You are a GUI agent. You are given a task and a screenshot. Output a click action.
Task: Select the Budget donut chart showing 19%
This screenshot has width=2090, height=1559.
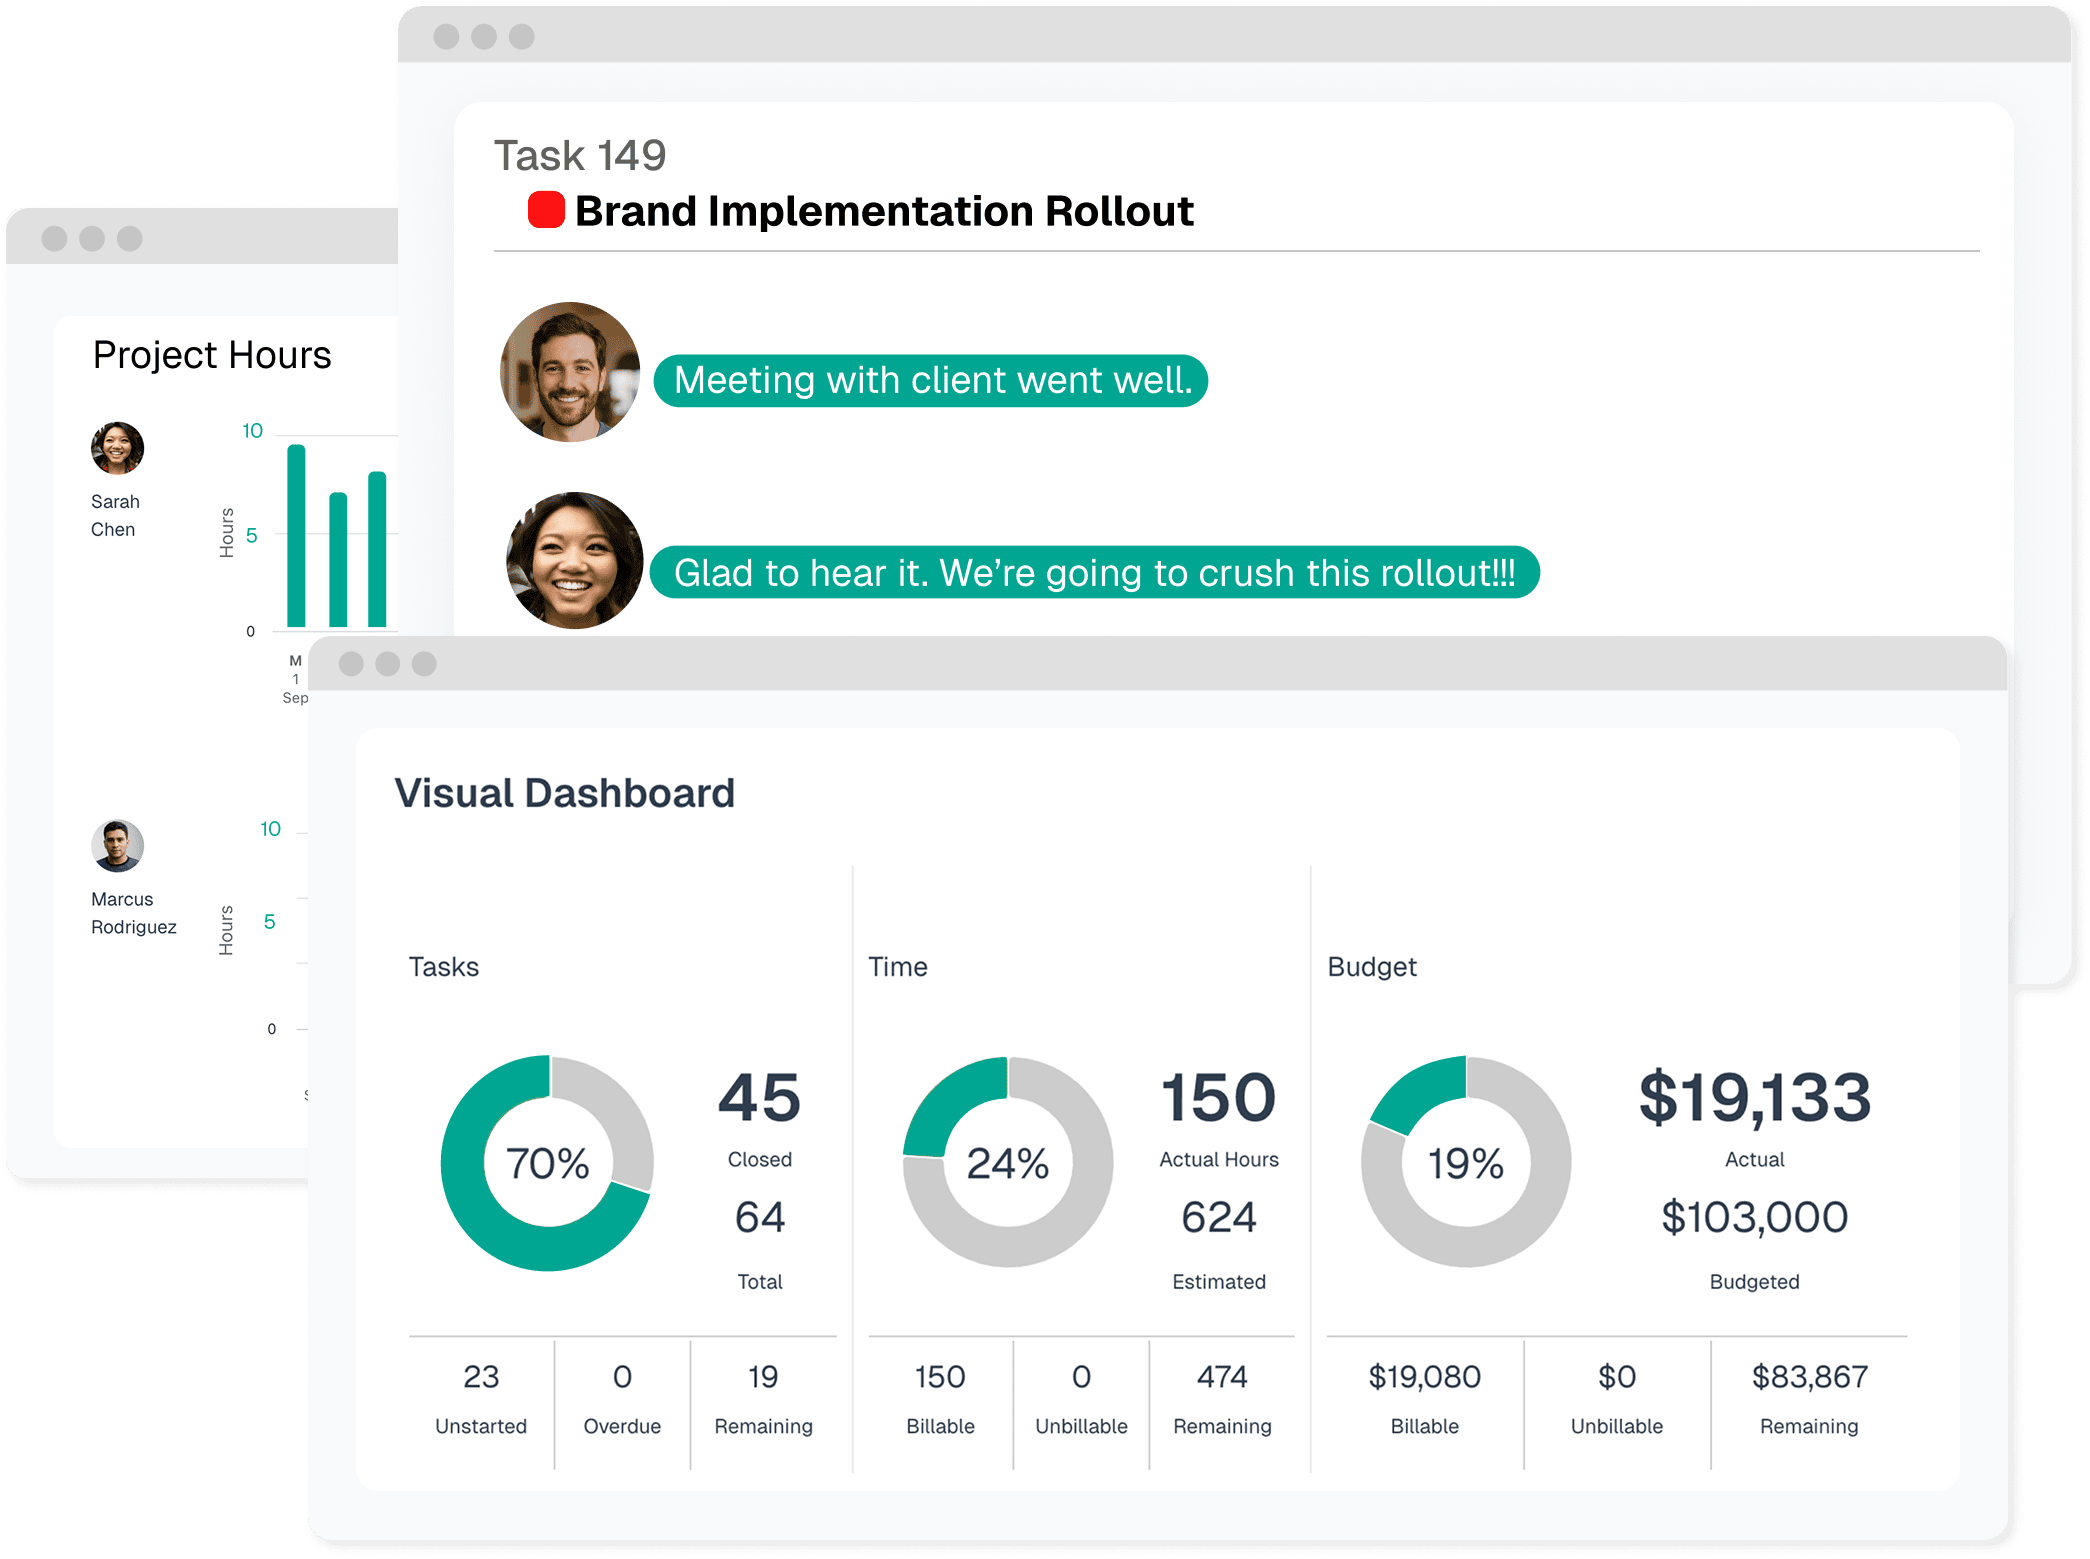[1465, 1162]
